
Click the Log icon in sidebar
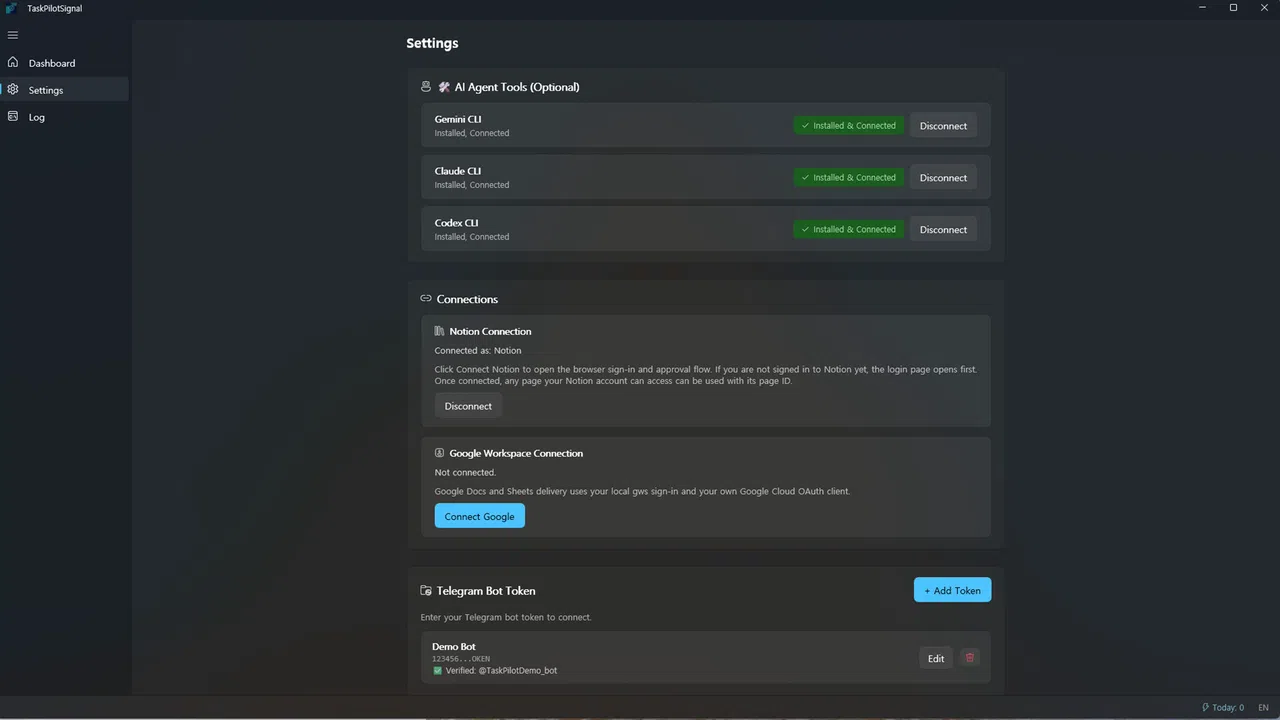tap(13, 116)
